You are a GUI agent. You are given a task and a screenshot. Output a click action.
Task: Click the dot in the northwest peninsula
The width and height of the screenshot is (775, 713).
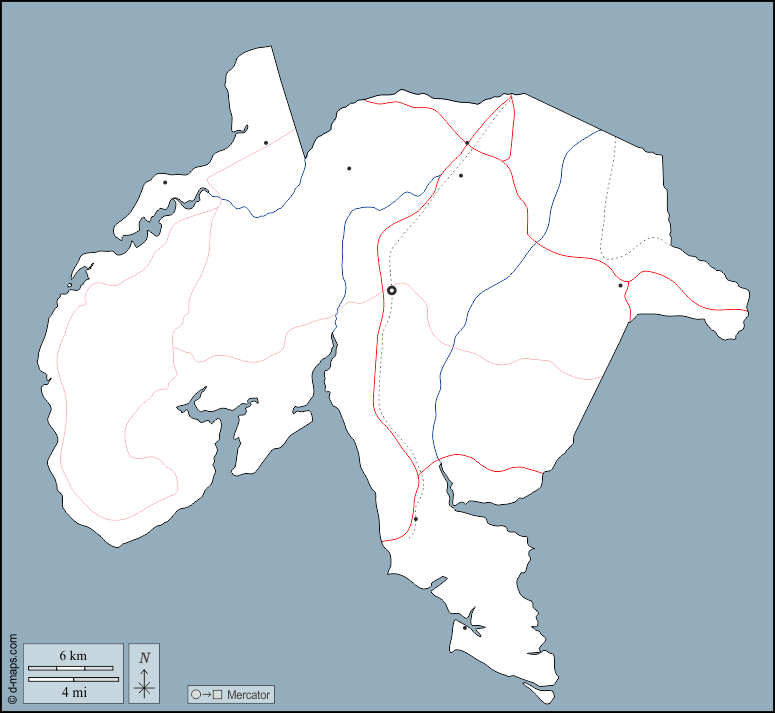(x=266, y=143)
